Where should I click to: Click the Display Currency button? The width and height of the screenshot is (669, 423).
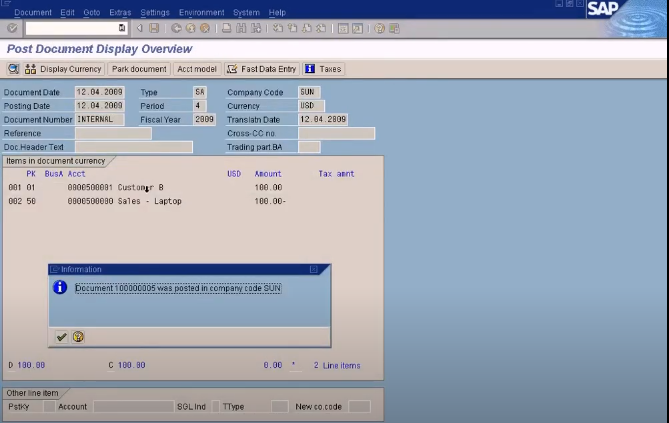coord(64,69)
